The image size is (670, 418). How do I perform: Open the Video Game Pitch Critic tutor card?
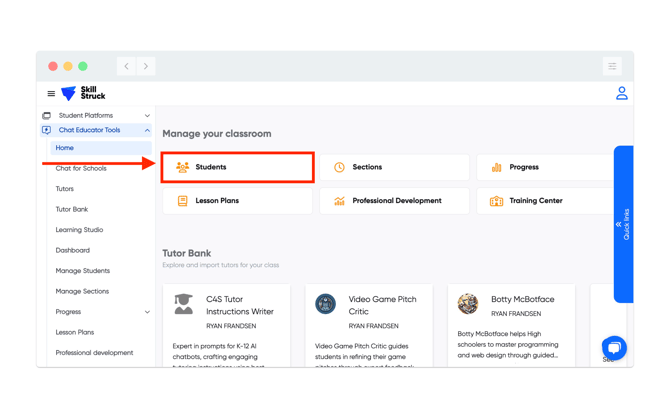[x=368, y=325]
